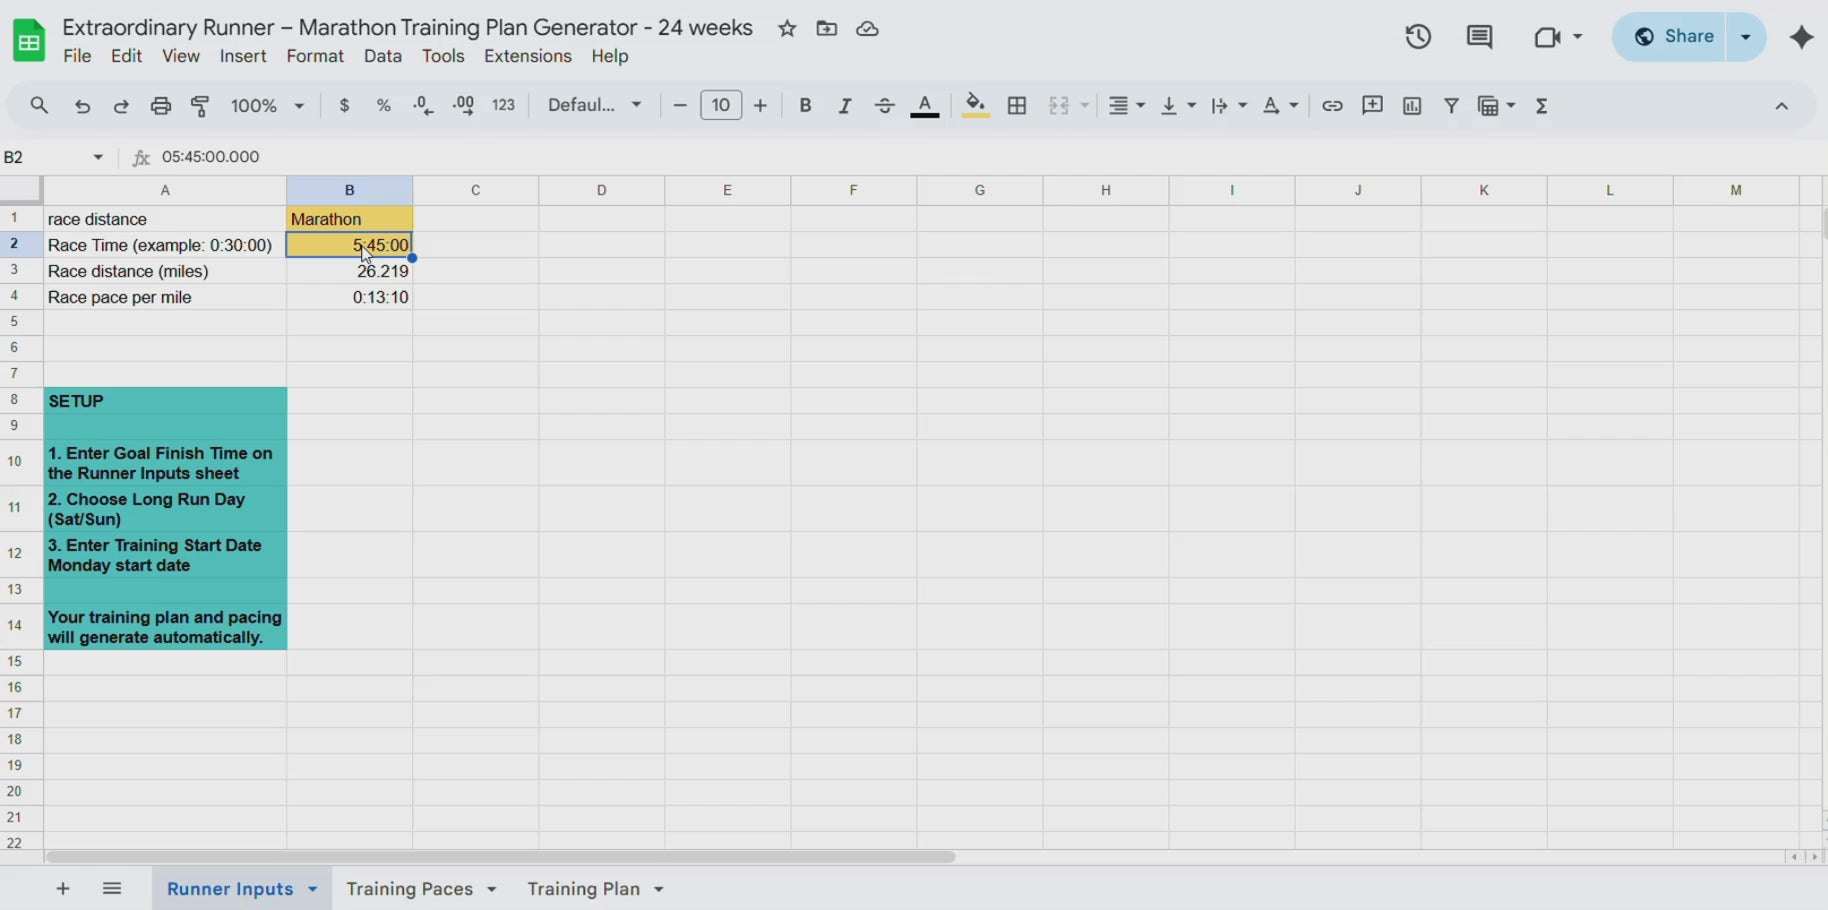1828x910 pixels.
Task: Switch to the Training Plan tab
Action: pyautogui.click(x=583, y=889)
